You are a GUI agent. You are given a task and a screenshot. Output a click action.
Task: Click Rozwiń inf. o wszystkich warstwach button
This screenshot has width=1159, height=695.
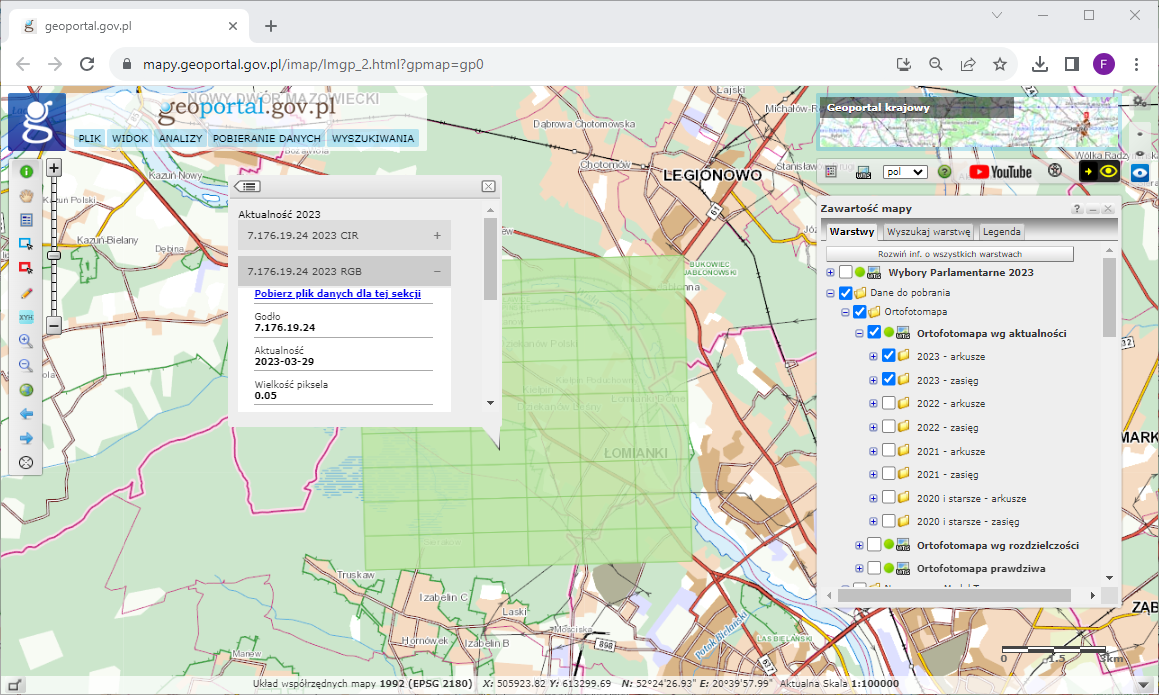949,254
